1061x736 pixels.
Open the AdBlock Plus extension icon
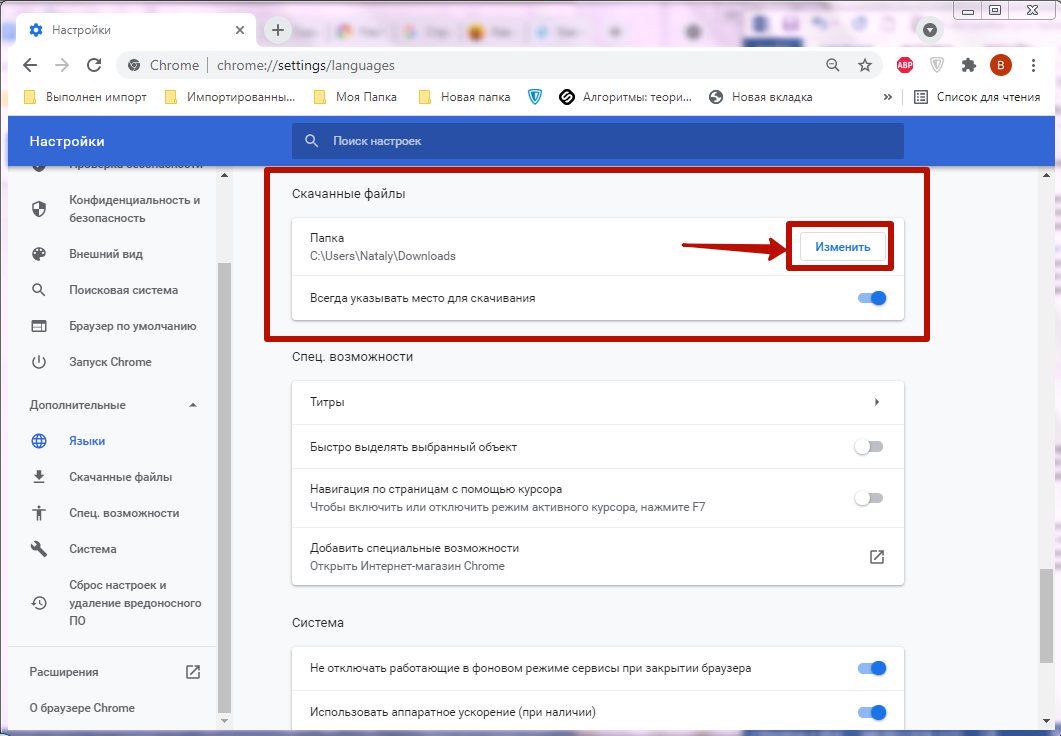click(x=905, y=65)
